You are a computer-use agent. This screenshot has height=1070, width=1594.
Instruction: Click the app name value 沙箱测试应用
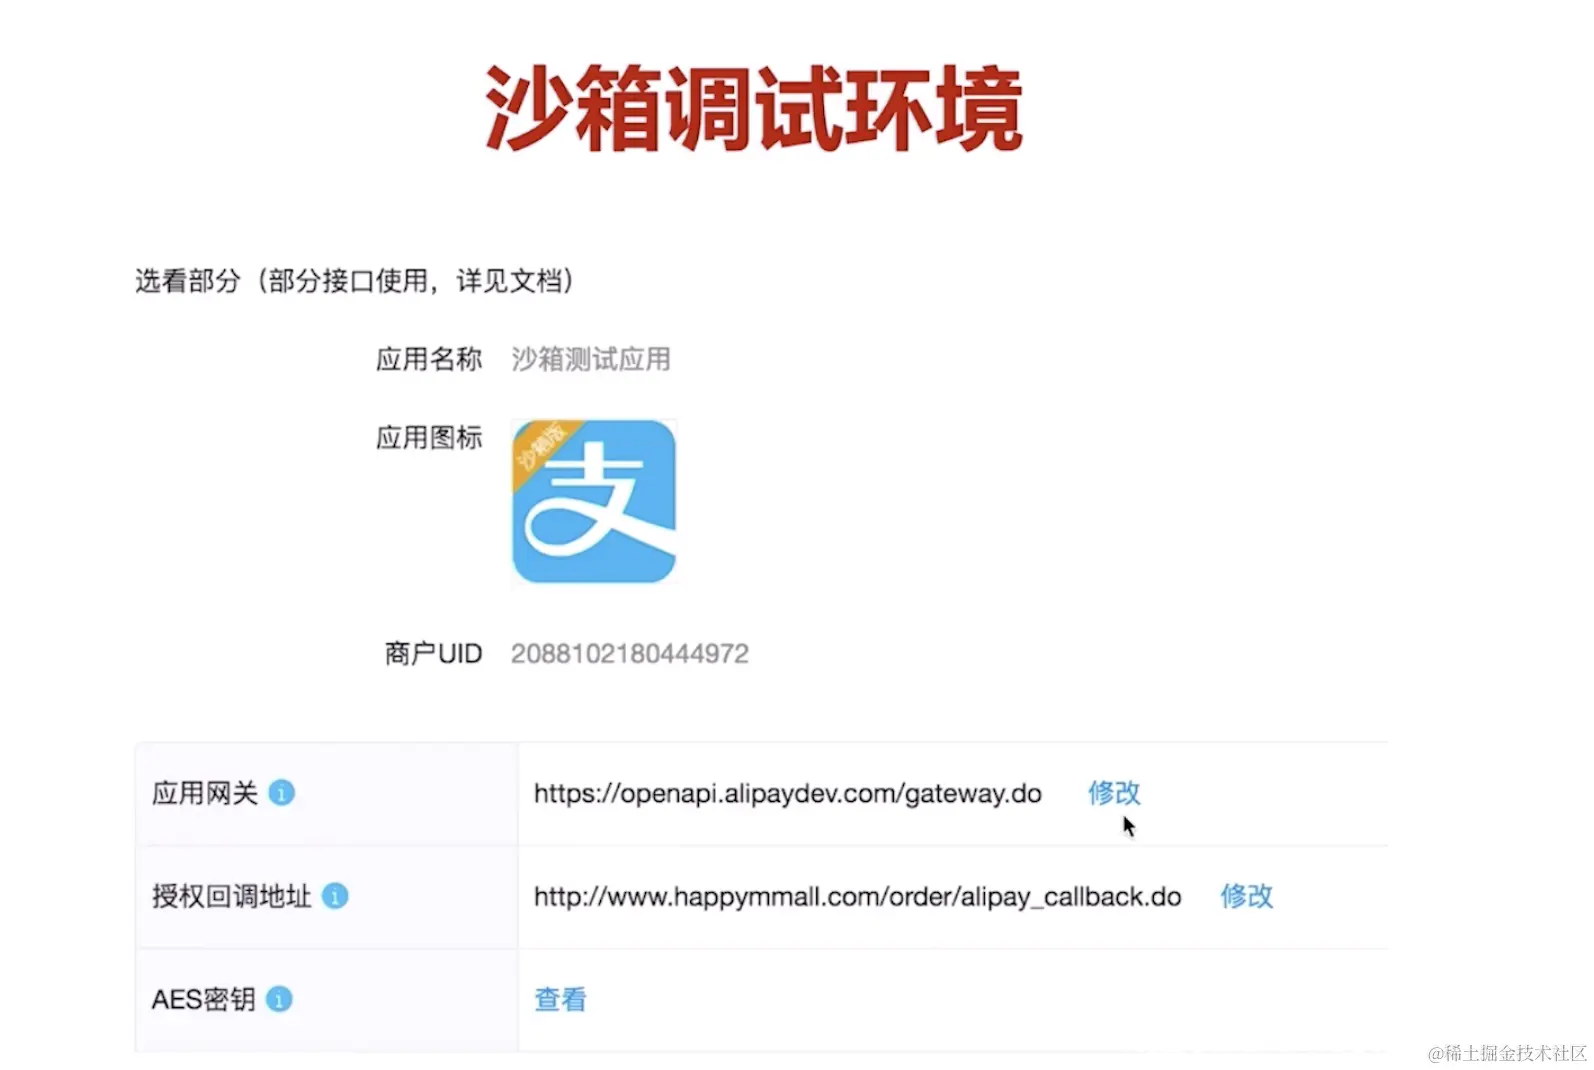pos(591,359)
